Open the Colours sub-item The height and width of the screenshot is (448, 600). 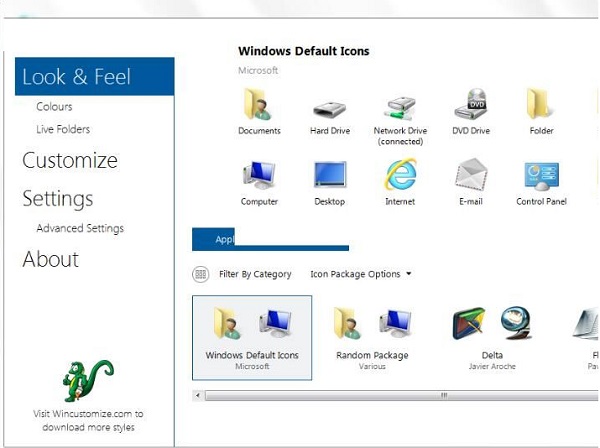(x=54, y=106)
